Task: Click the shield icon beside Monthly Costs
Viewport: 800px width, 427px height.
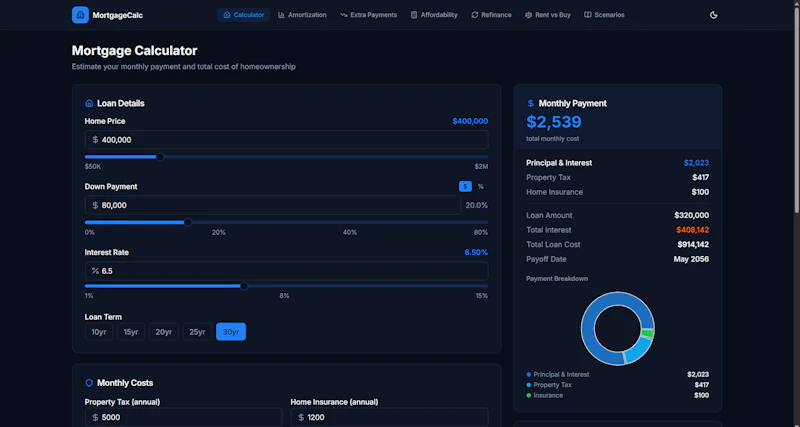Action: coord(89,383)
